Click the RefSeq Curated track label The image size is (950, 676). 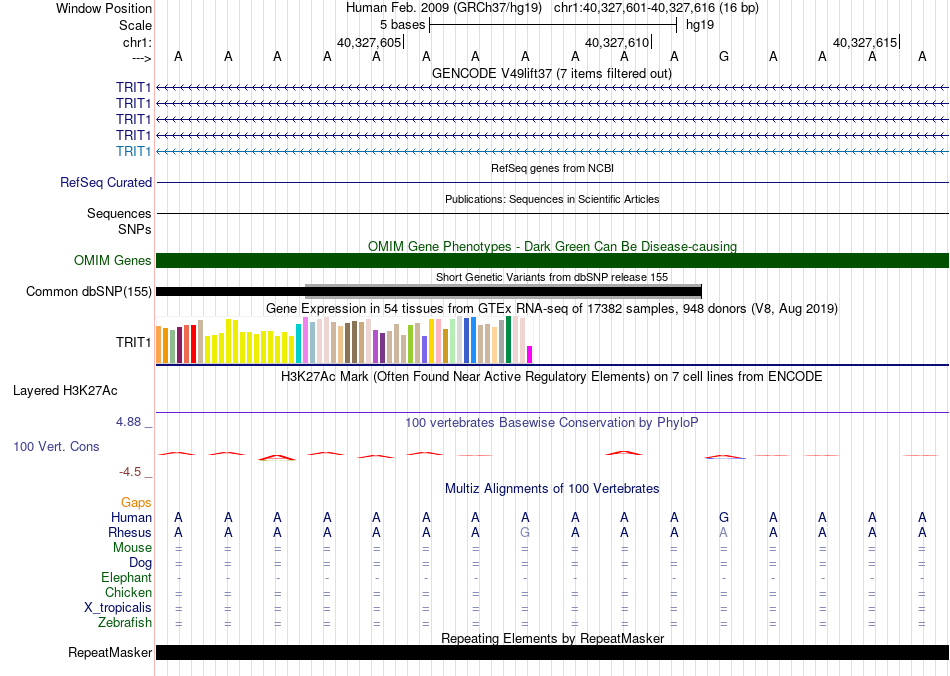(x=106, y=182)
